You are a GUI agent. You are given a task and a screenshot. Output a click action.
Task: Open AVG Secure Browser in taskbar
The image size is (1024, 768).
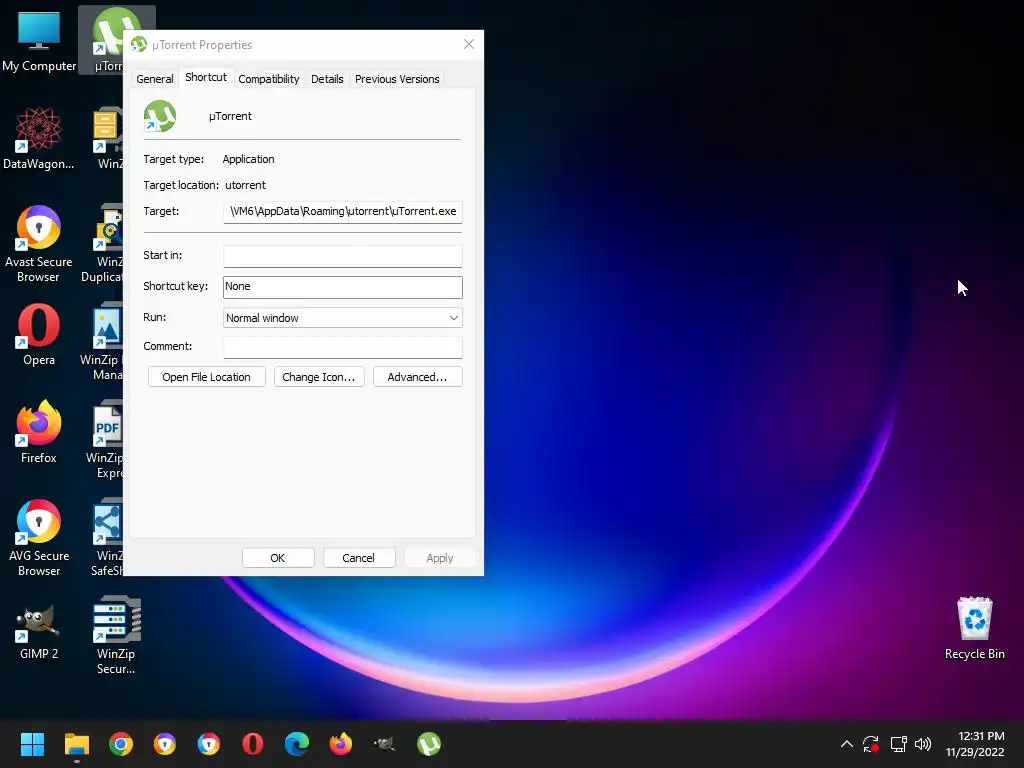coord(209,744)
